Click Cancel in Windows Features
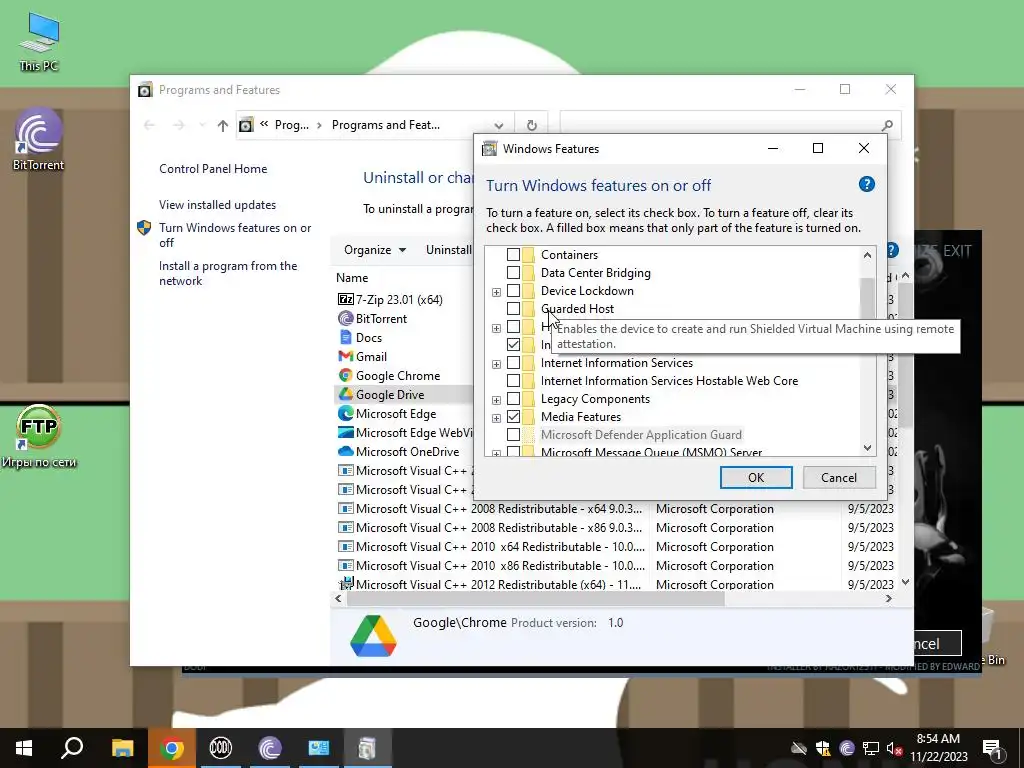This screenshot has width=1024, height=768. click(x=839, y=477)
